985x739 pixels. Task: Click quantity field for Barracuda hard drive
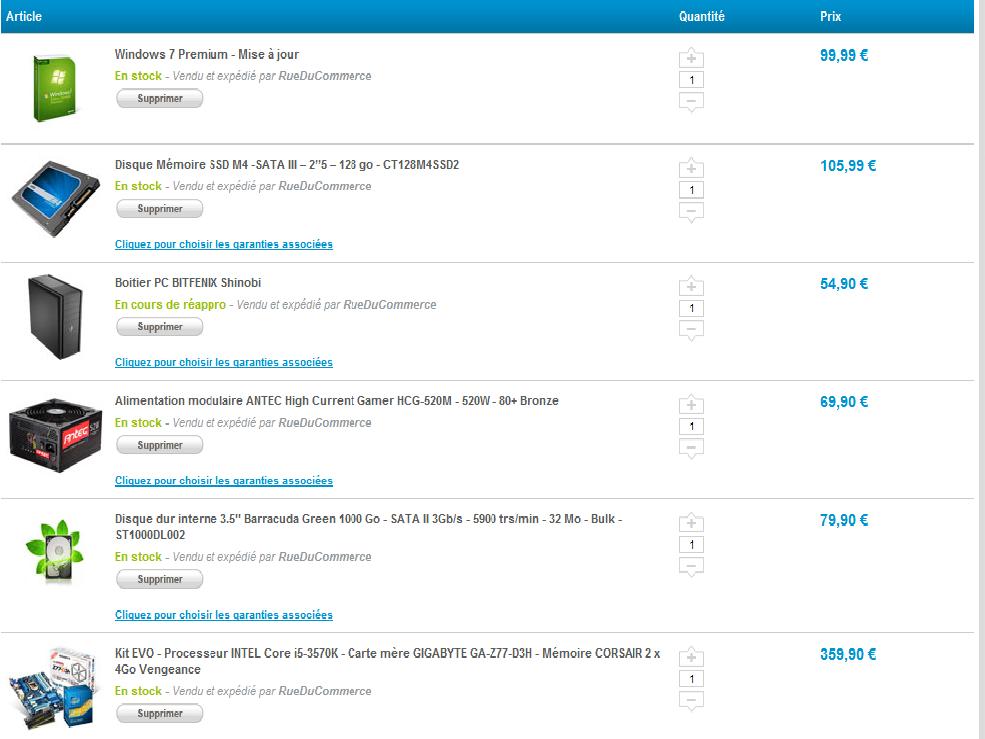(x=691, y=545)
